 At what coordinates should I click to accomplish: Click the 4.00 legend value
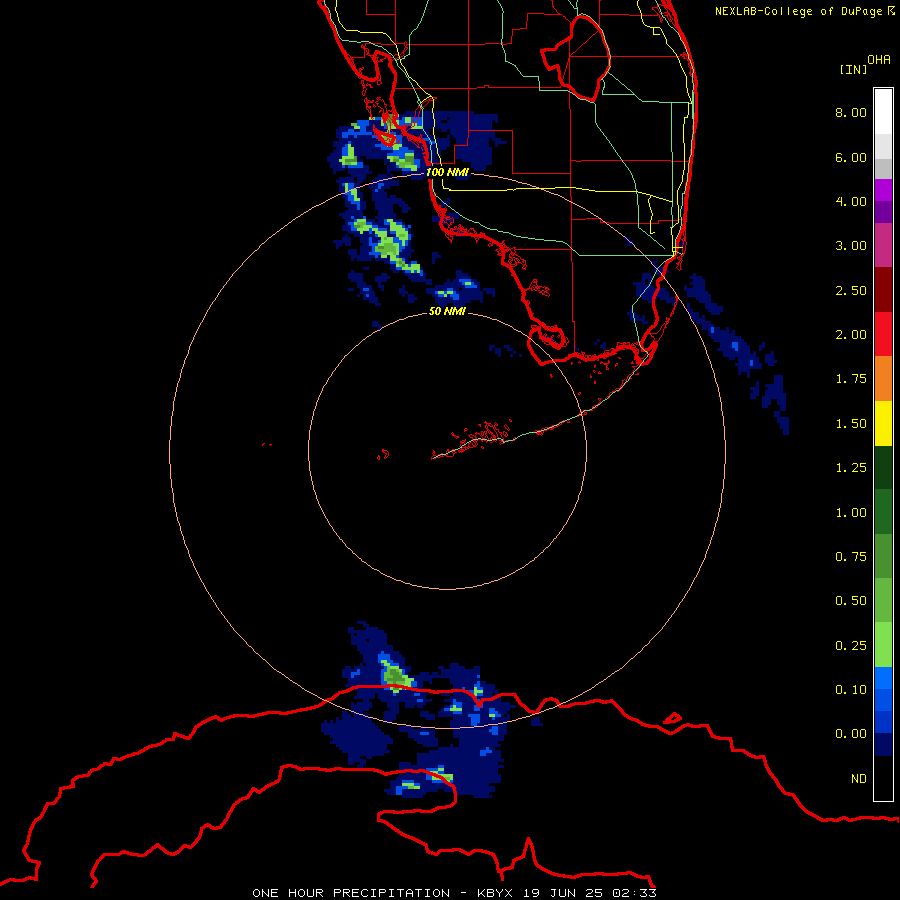(x=851, y=201)
